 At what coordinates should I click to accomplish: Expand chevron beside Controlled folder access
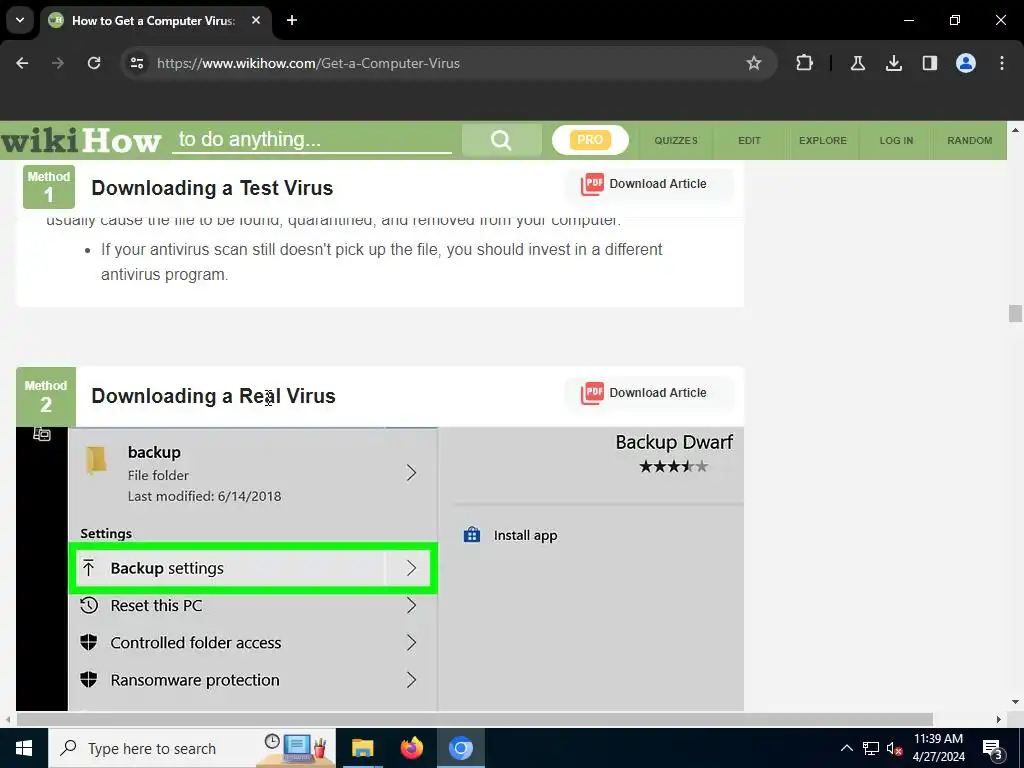[411, 643]
